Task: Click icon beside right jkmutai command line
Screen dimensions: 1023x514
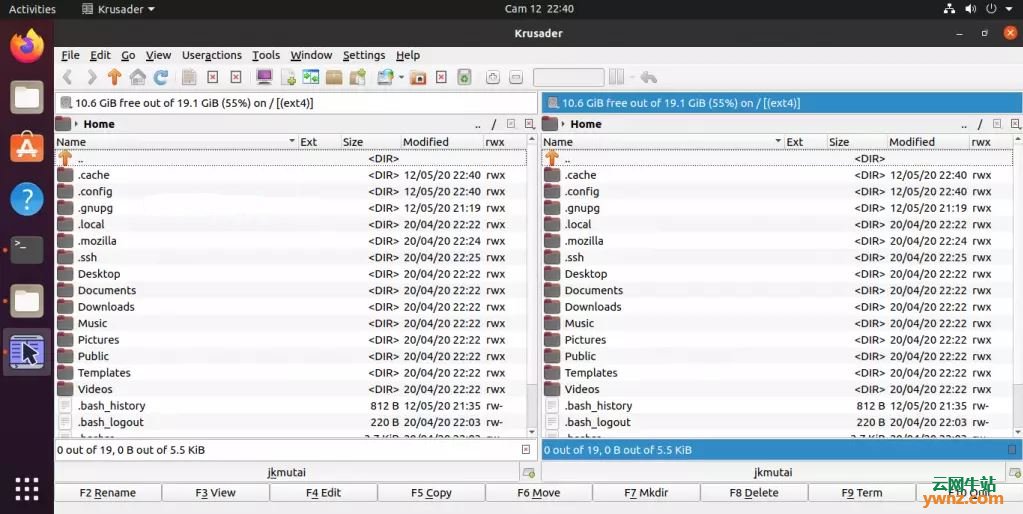Action: [x=1015, y=472]
